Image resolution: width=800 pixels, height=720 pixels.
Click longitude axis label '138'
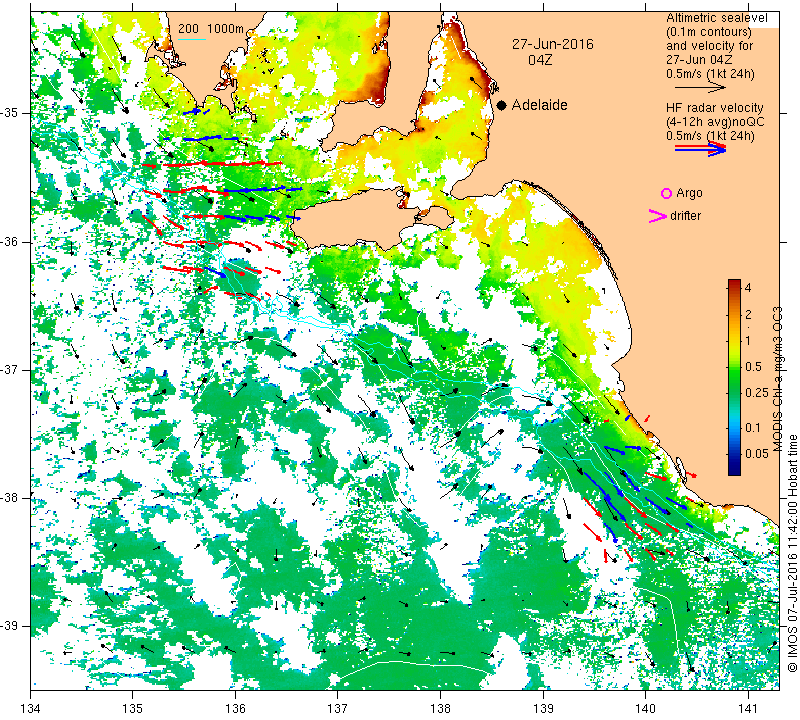pyautogui.click(x=440, y=708)
